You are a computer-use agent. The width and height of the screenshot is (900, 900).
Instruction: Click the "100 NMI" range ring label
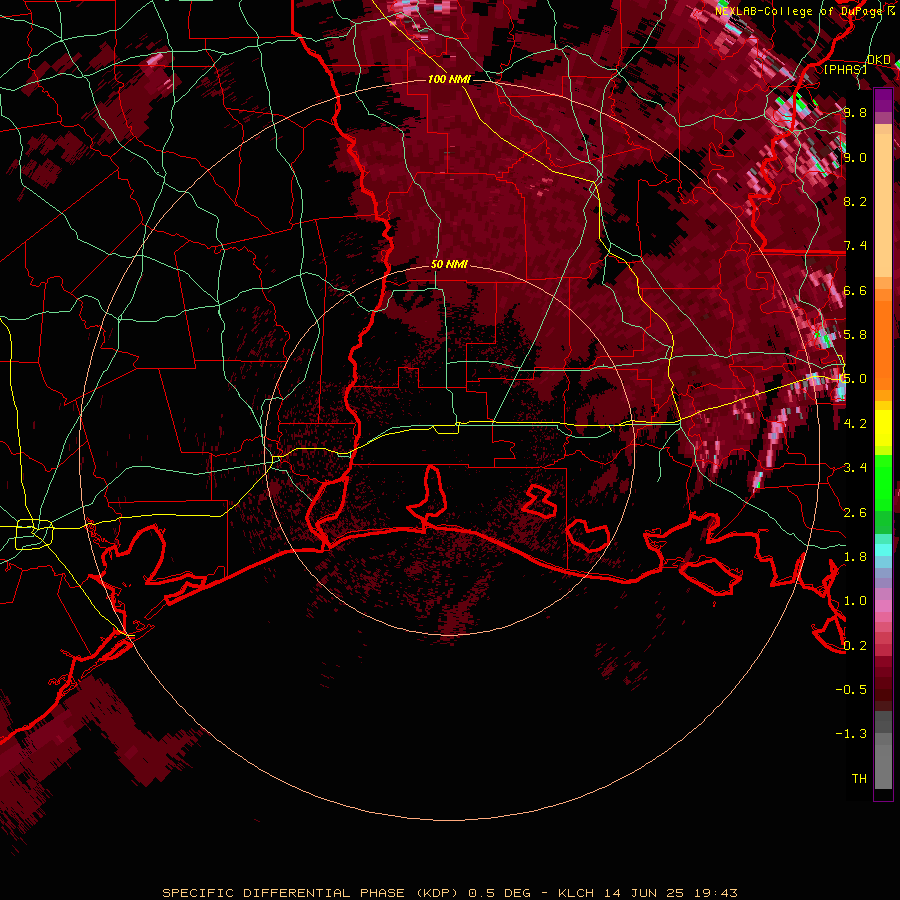coord(449,79)
